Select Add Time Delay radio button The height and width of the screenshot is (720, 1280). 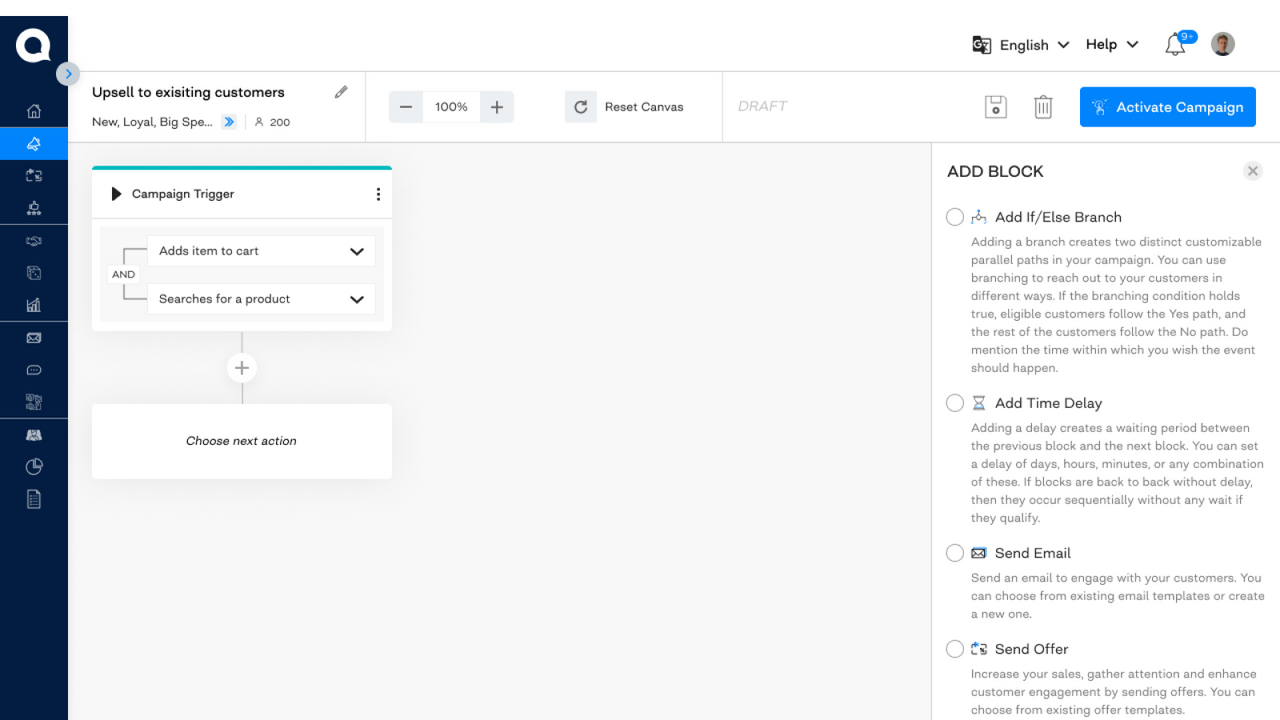(955, 403)
